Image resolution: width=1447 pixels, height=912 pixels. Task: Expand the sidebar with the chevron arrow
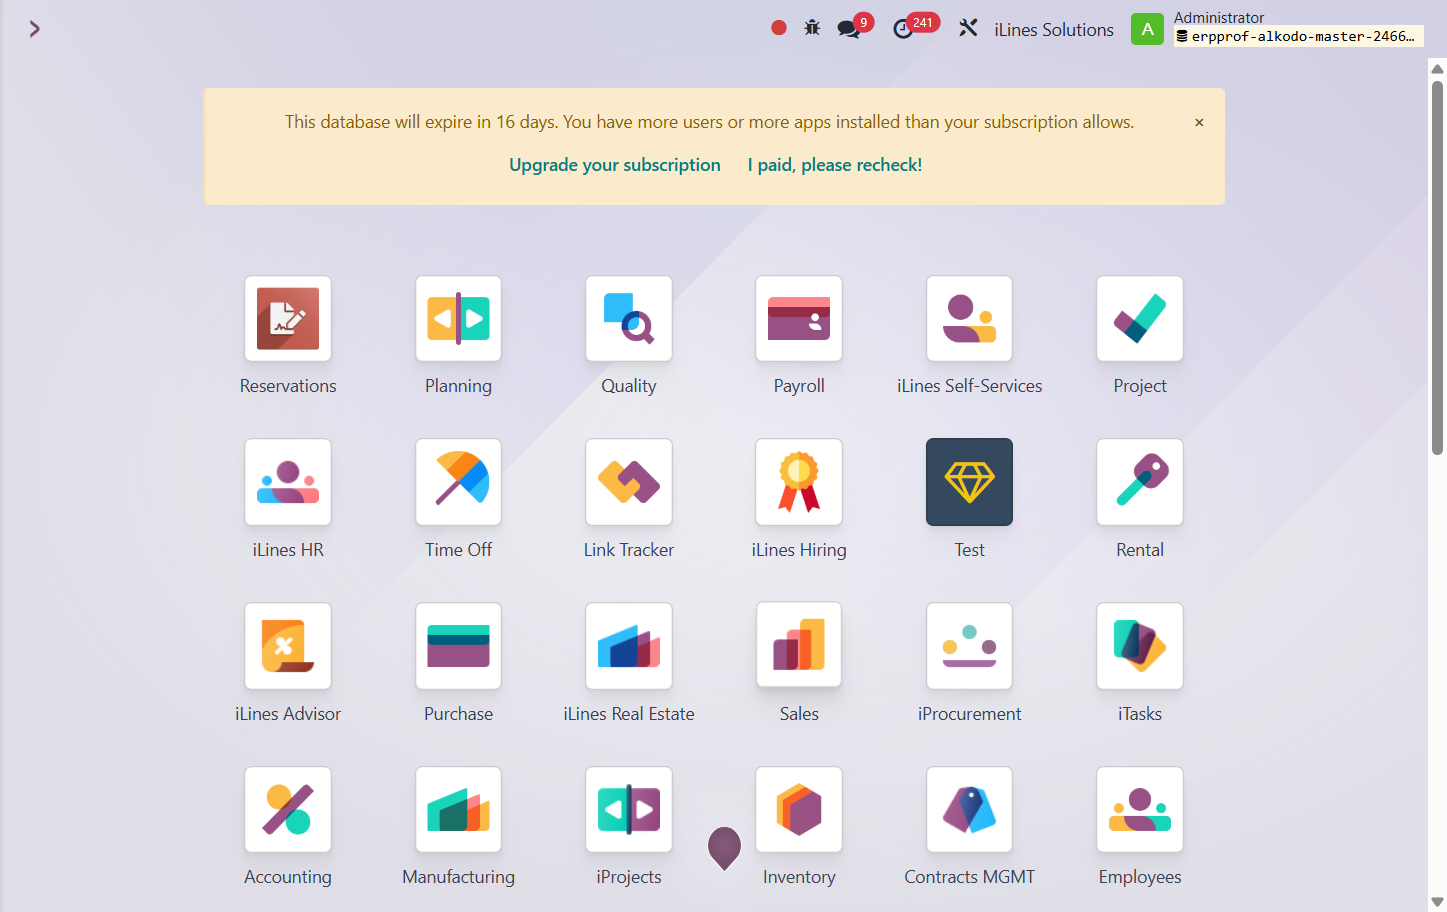(34, 29)
